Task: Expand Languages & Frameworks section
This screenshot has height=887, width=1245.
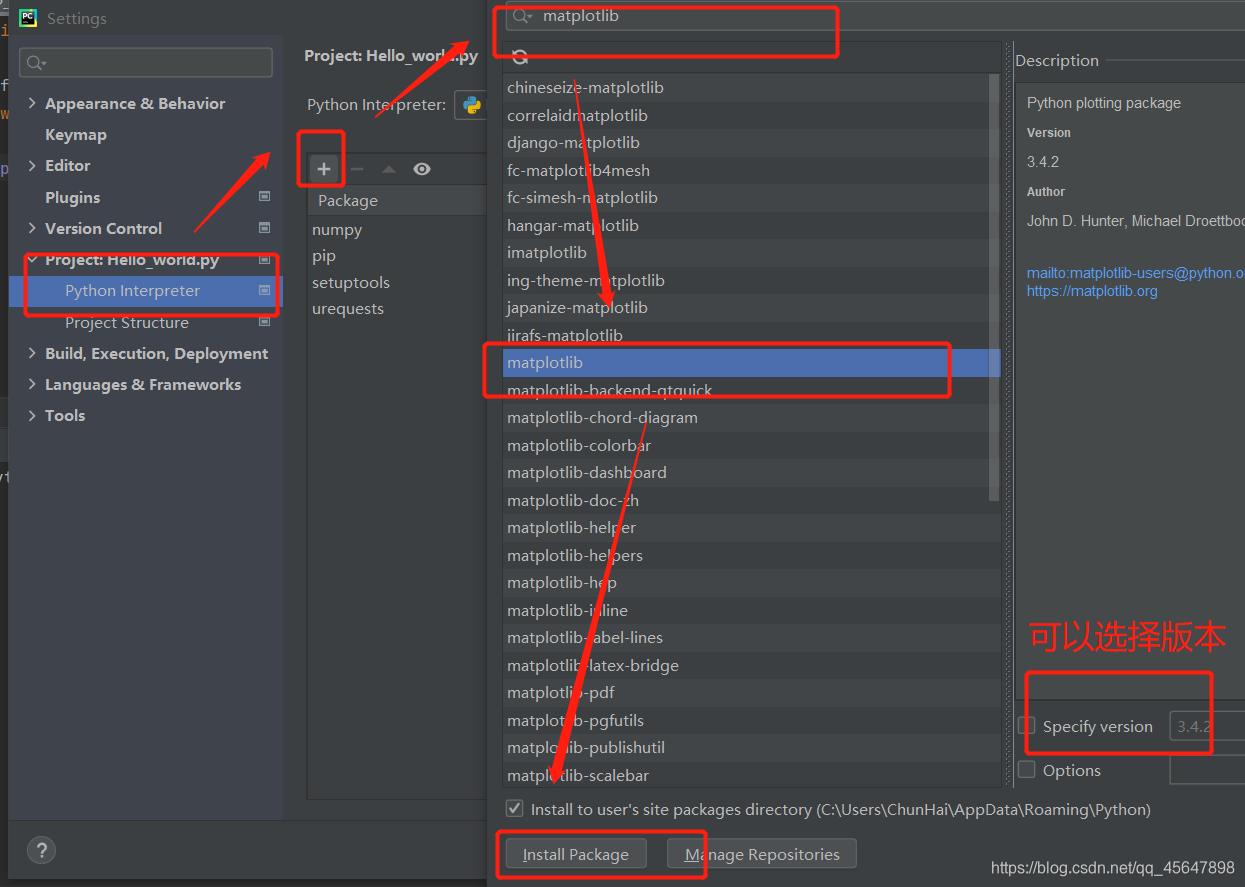Action: coord(32,384)
